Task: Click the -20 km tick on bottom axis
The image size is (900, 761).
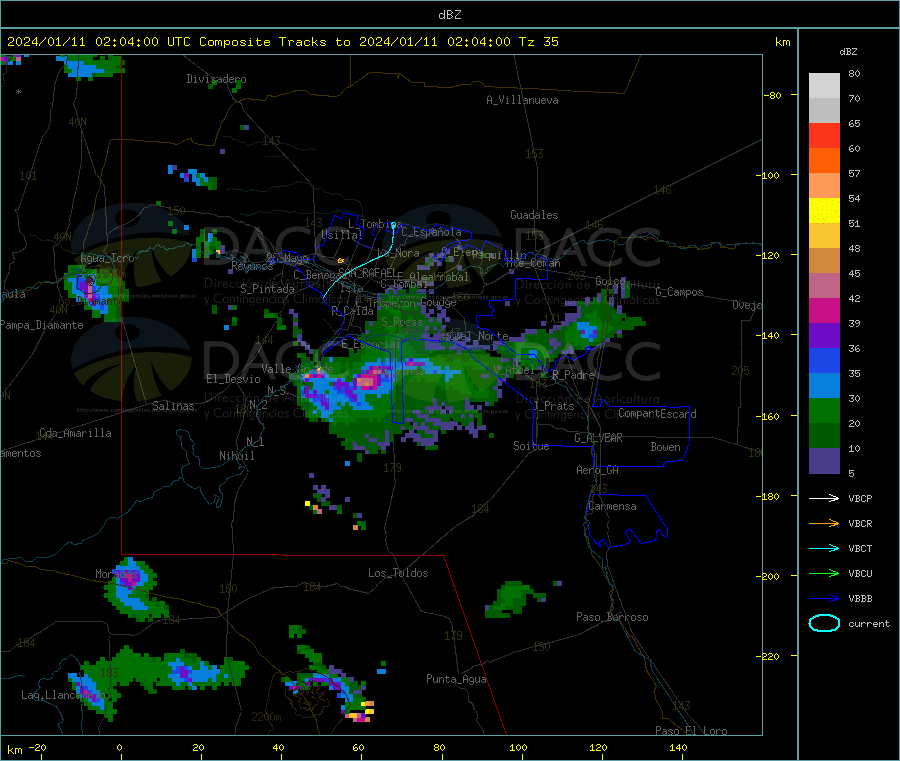Action: [38, 747]
